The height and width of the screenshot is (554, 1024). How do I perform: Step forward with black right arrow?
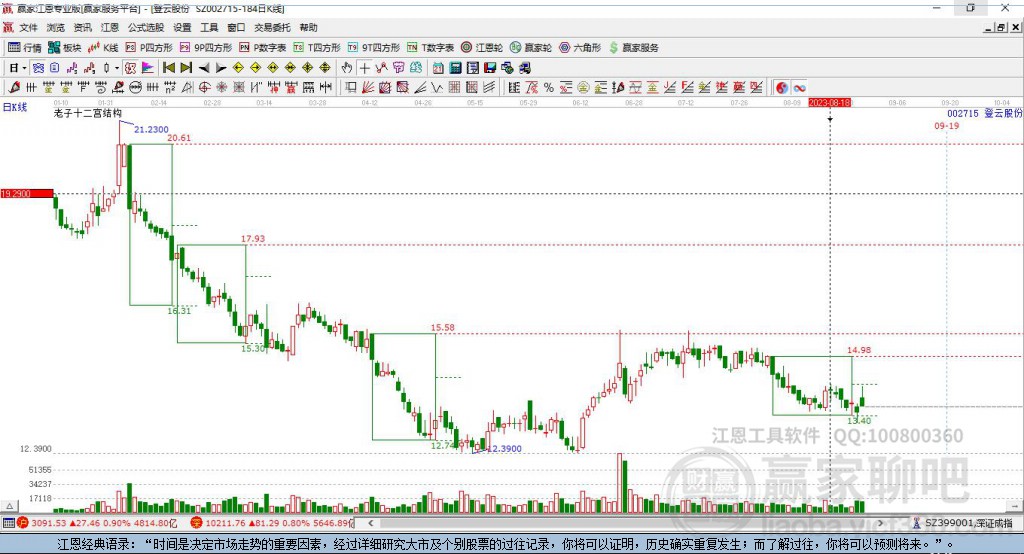pos(221,68)
